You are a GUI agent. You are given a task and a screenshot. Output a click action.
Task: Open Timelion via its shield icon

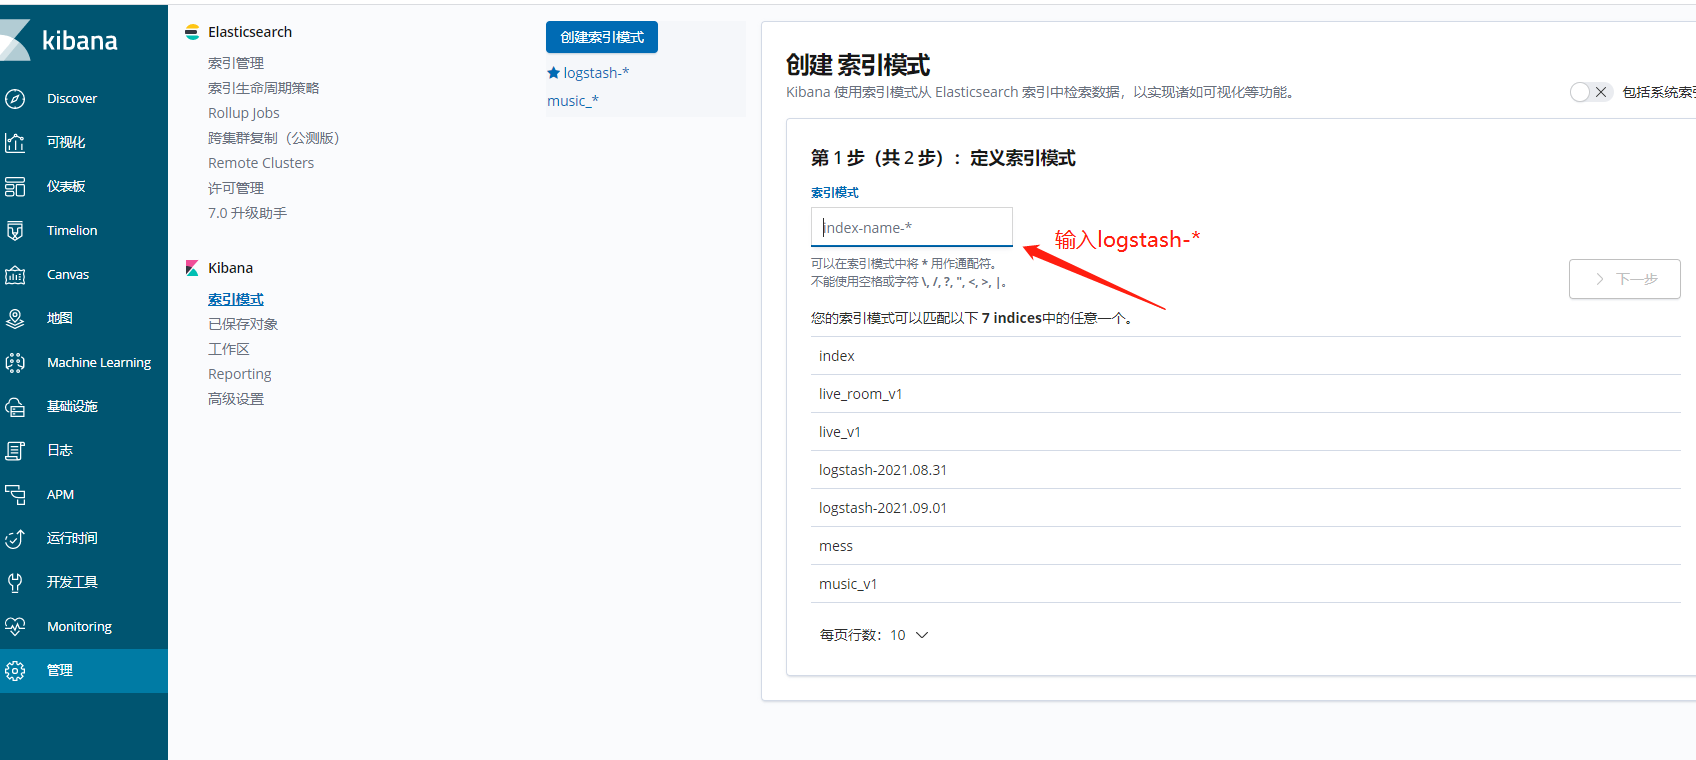coord(15,230)
